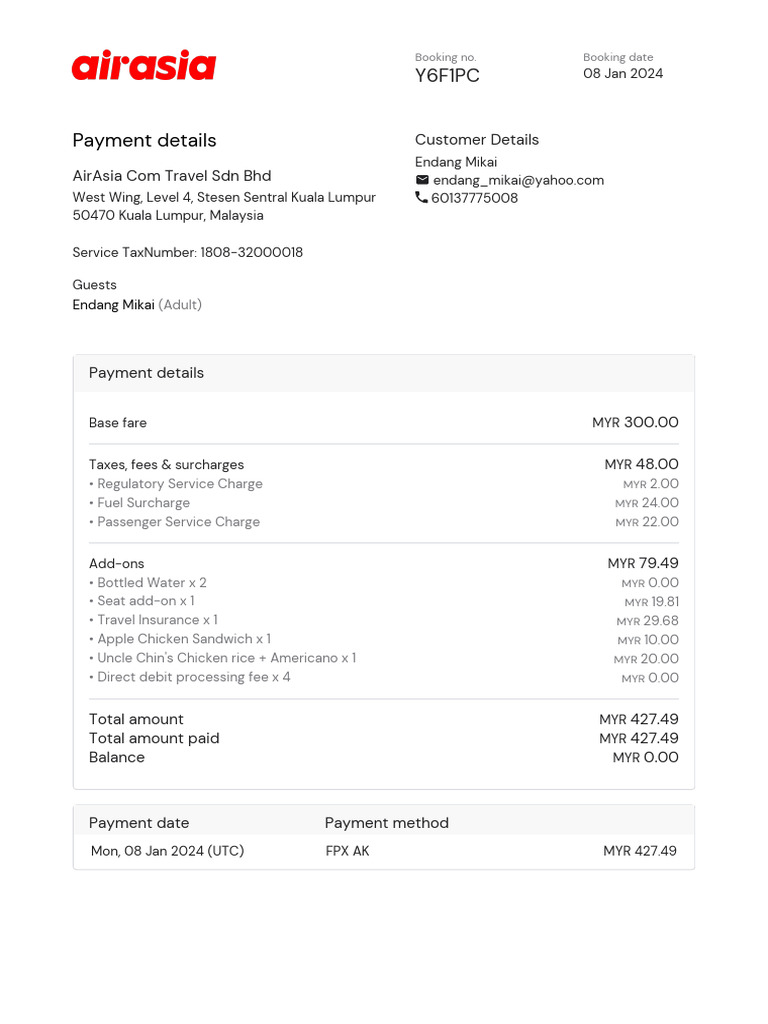Viewport: 768px width, 1024px height.
Task: Click the envelope email icon
Action: tap(422, 180)
